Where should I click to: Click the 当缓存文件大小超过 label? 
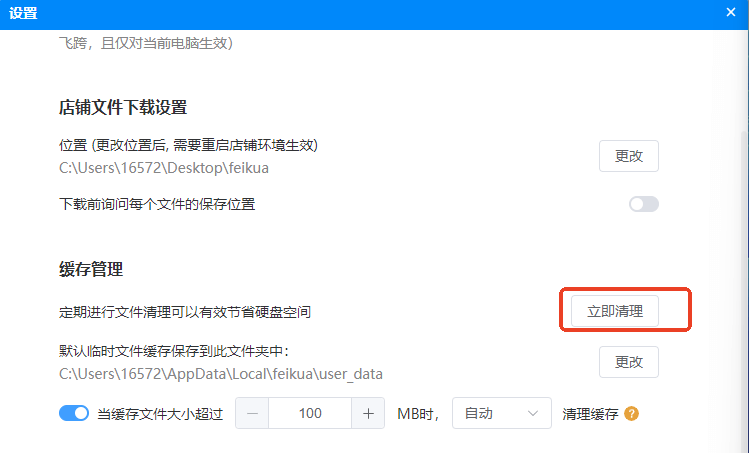pos(160,413)
